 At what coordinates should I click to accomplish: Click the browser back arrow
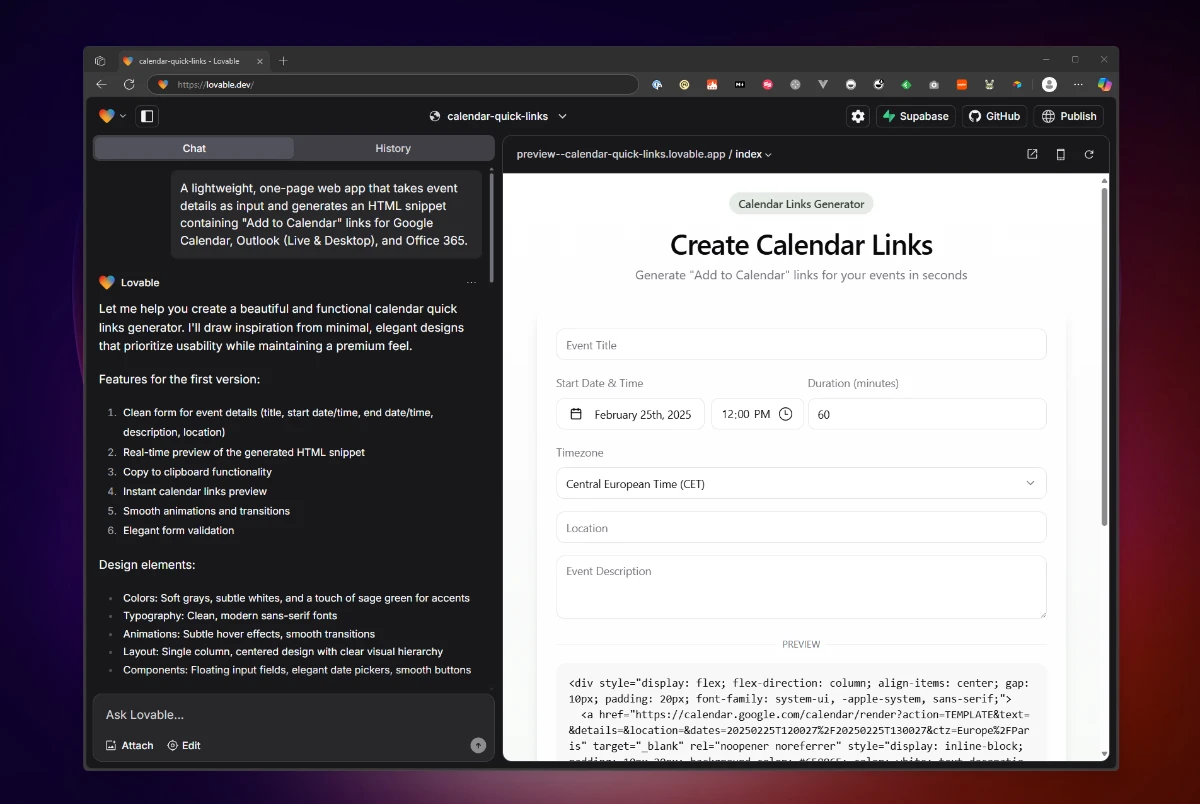point(101,85)
